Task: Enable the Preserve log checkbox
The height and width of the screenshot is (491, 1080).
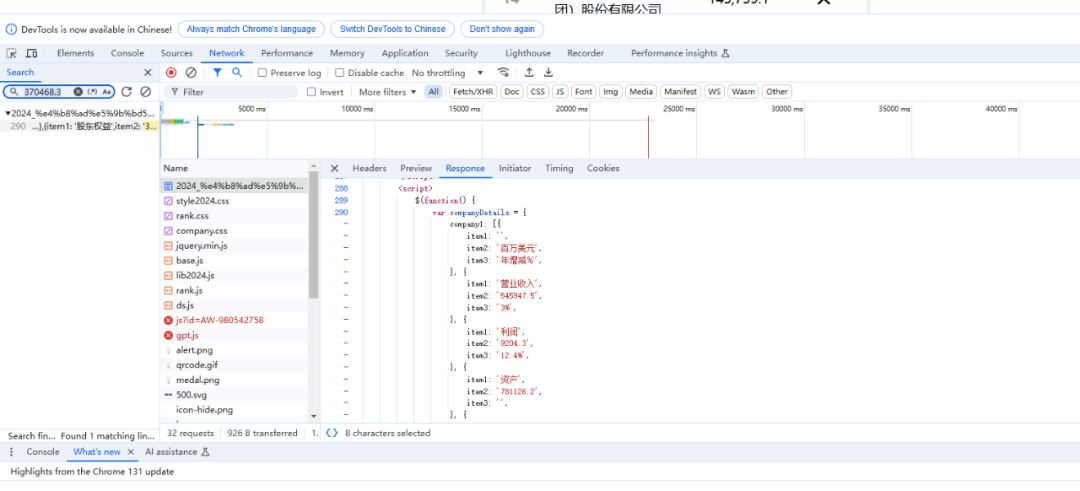Action: pyautogui.click(x=262, y=72)
